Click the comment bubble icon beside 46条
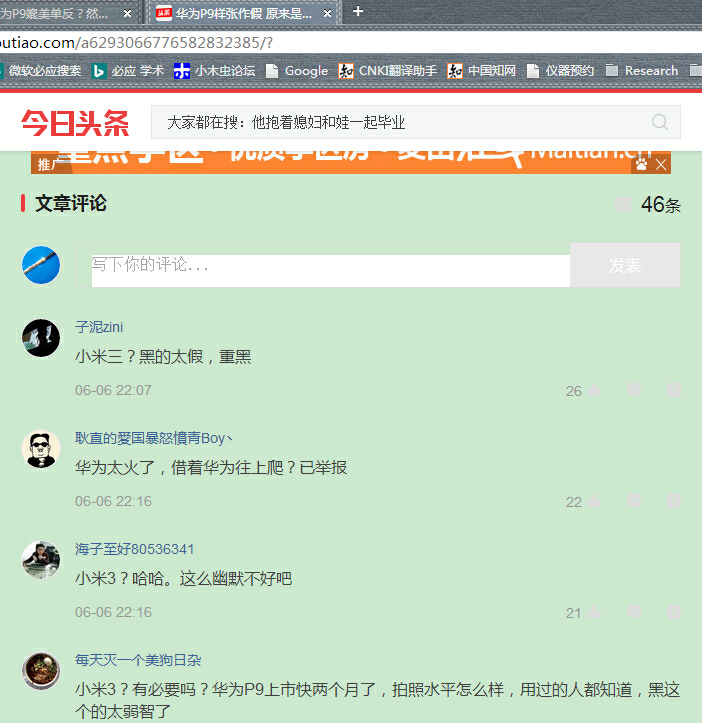This screenshot has width=702, height=723. 623,204
